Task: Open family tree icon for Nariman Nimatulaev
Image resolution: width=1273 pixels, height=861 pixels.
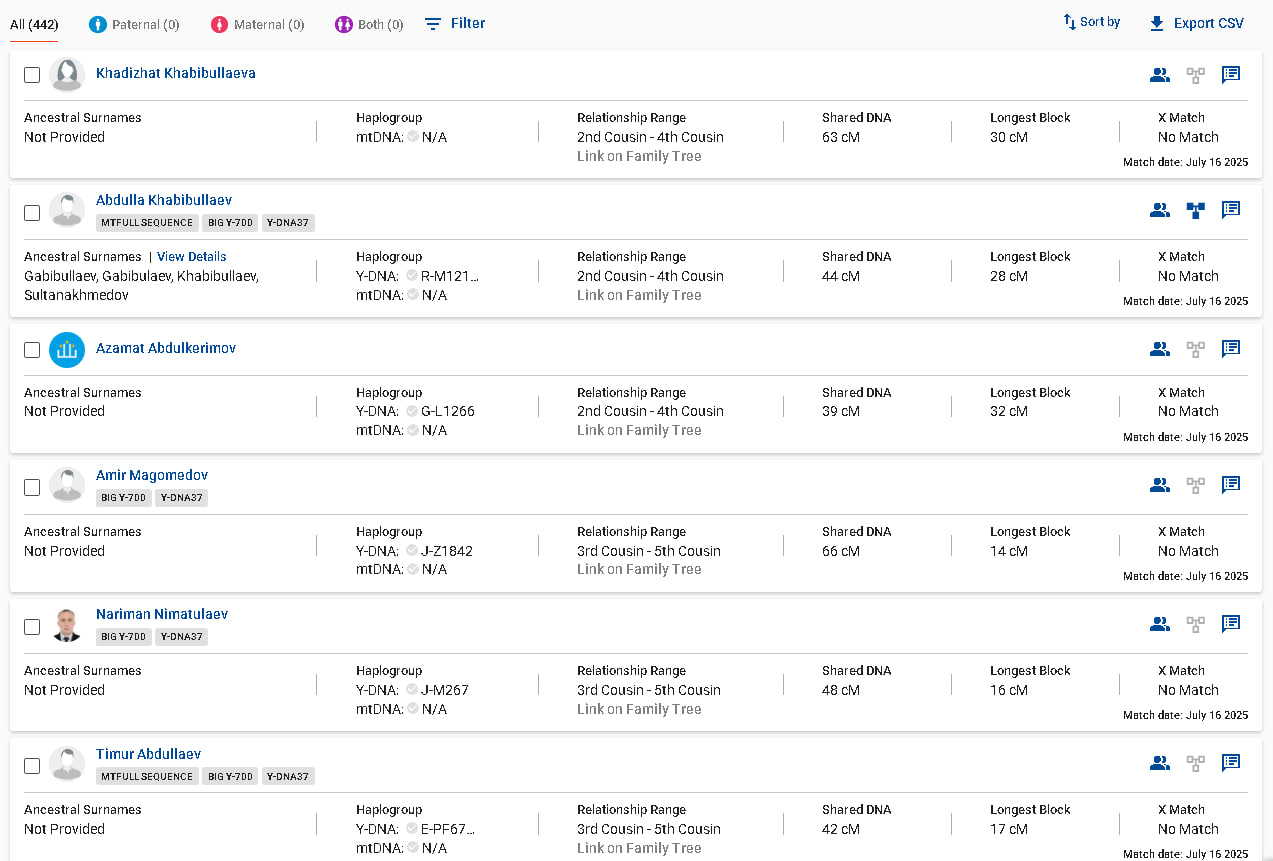Action: pyautogui.click(x=1195, y=624)
